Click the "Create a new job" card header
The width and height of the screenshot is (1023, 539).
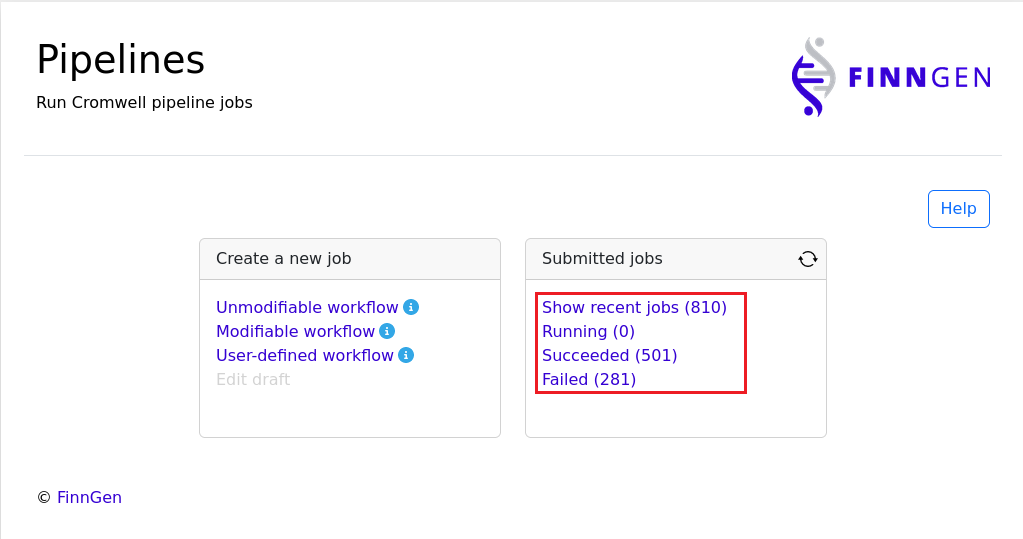coord(284,258)
